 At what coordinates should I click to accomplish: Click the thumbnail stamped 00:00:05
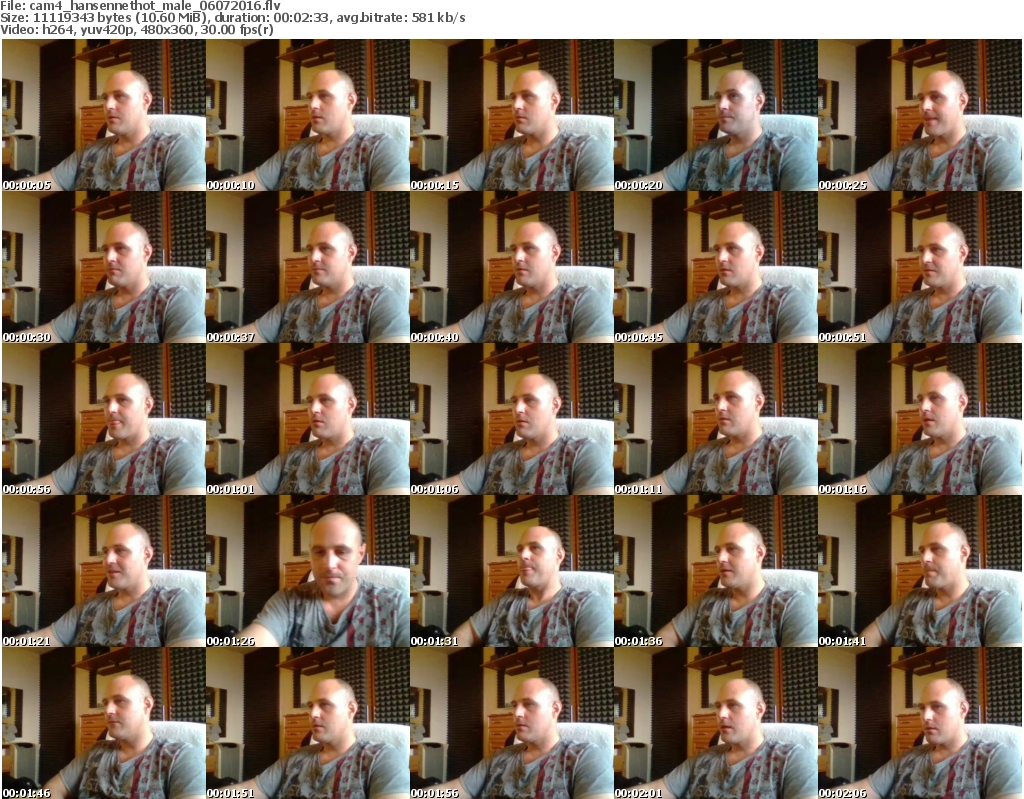point(104,115)
